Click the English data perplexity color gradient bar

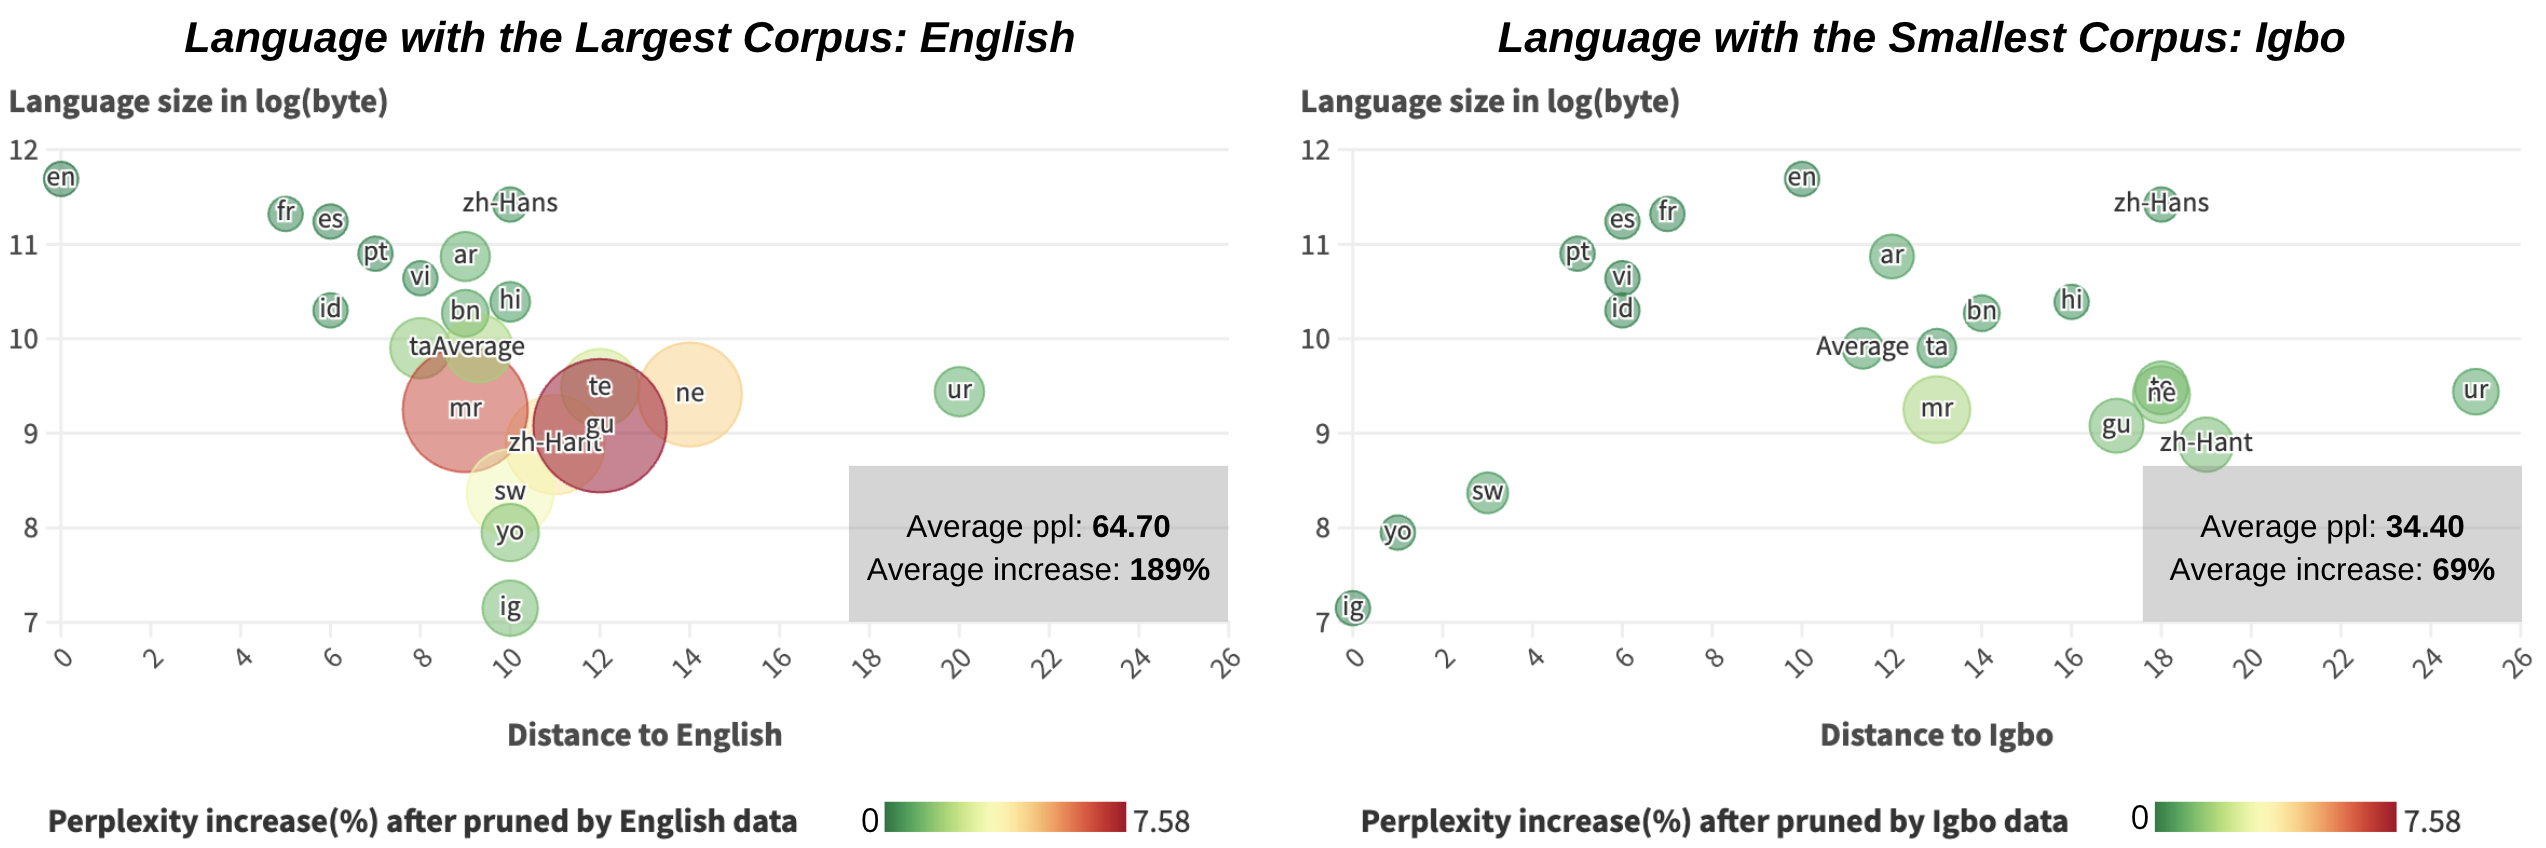(x=1005, y=817)
